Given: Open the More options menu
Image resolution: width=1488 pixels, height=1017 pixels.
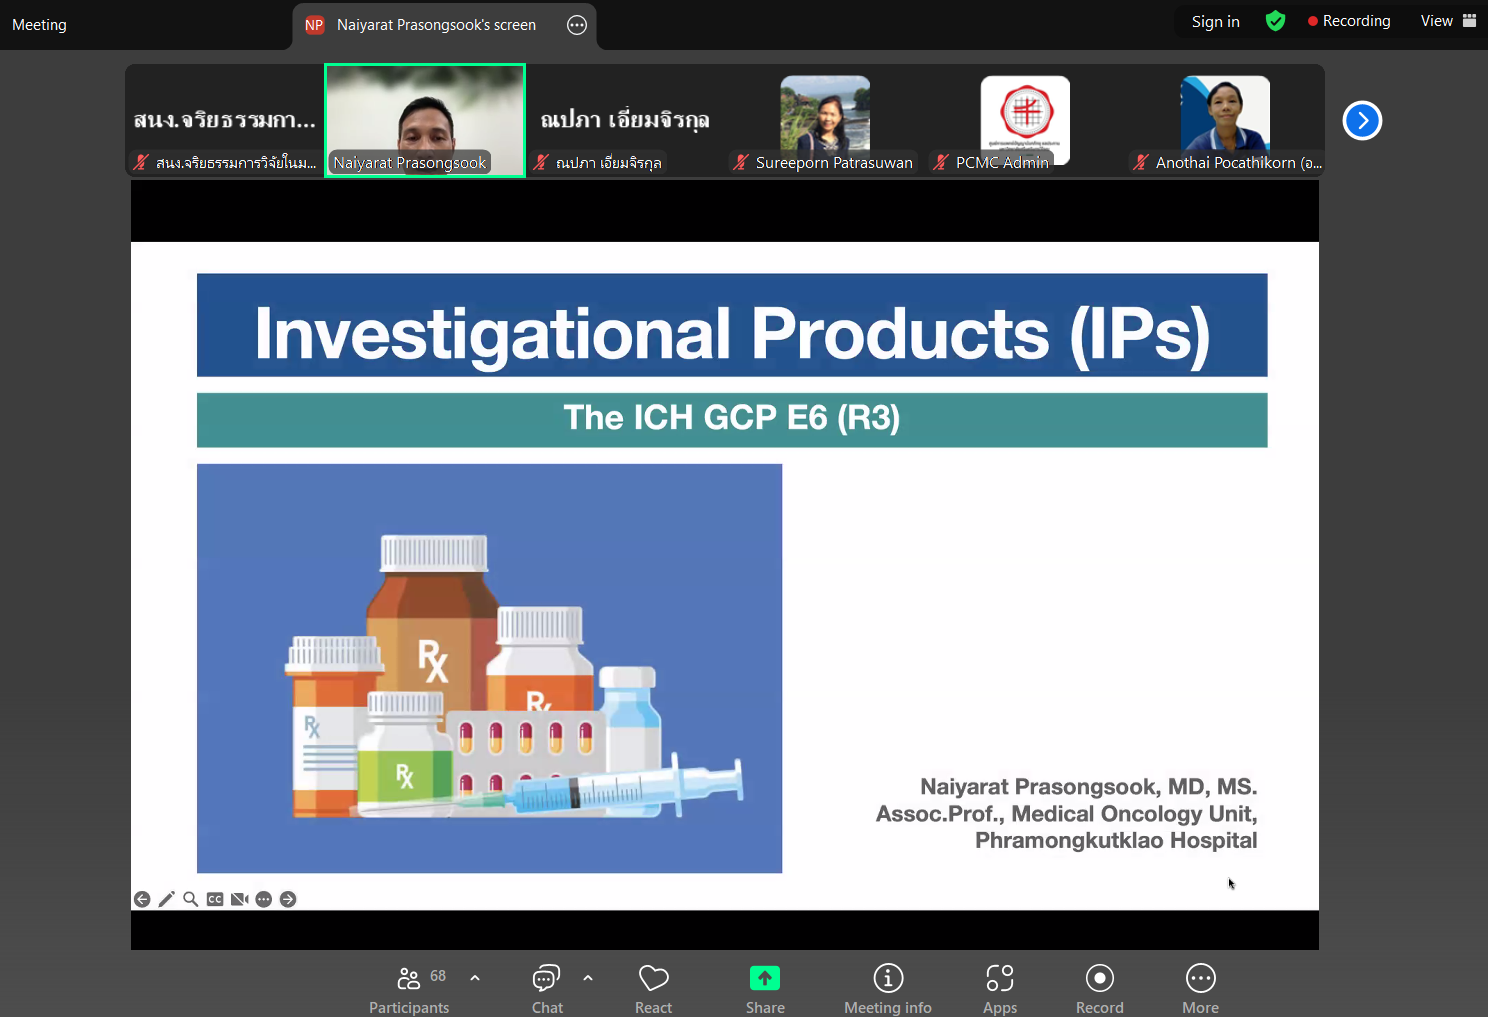Looking at the screenshot, I should 1200,988.
